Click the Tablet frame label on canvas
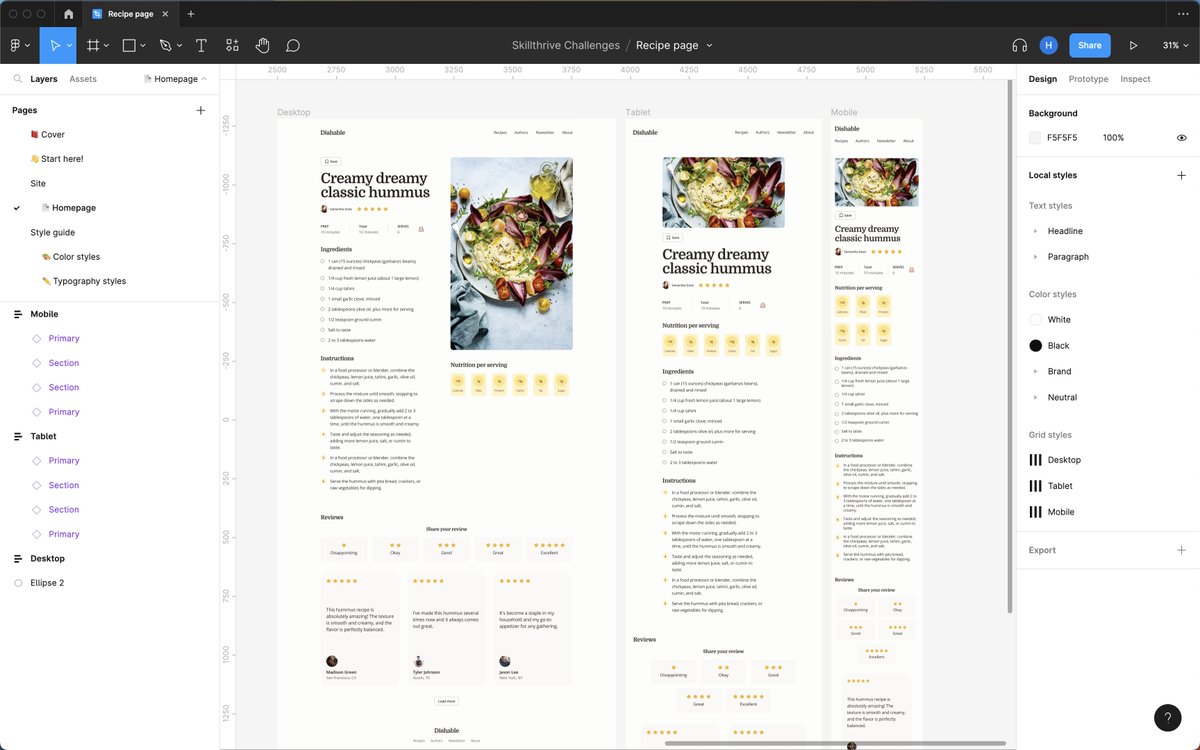The height and width of the screenshot is (750, 1200). click(x=638, y=112)
